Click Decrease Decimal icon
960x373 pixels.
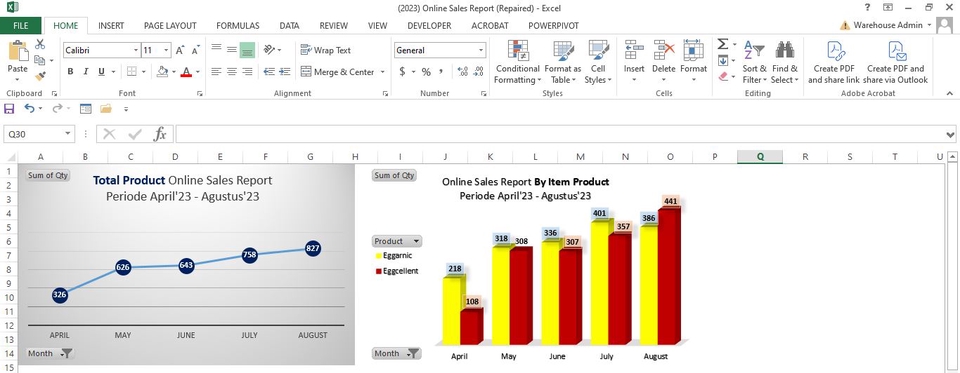tap(479, 72)
